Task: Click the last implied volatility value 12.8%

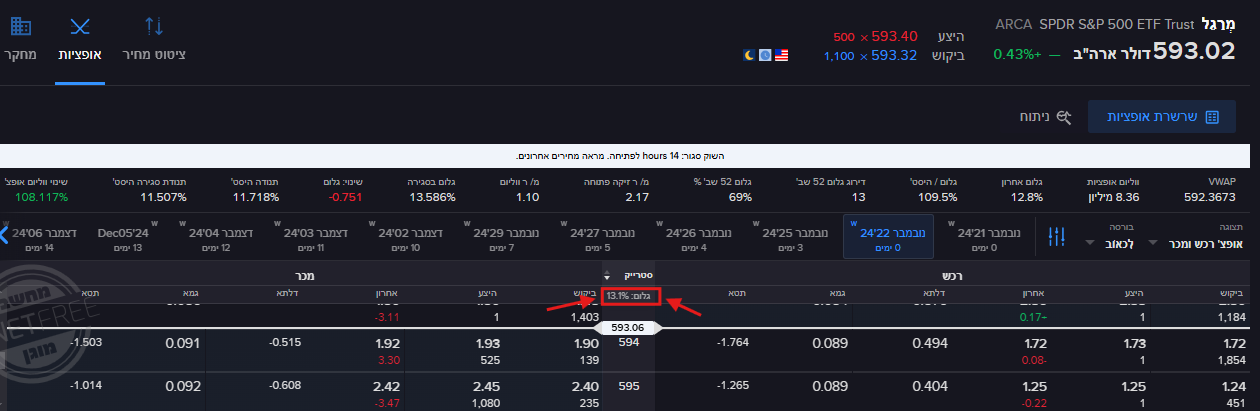Action: point(1027,197)
